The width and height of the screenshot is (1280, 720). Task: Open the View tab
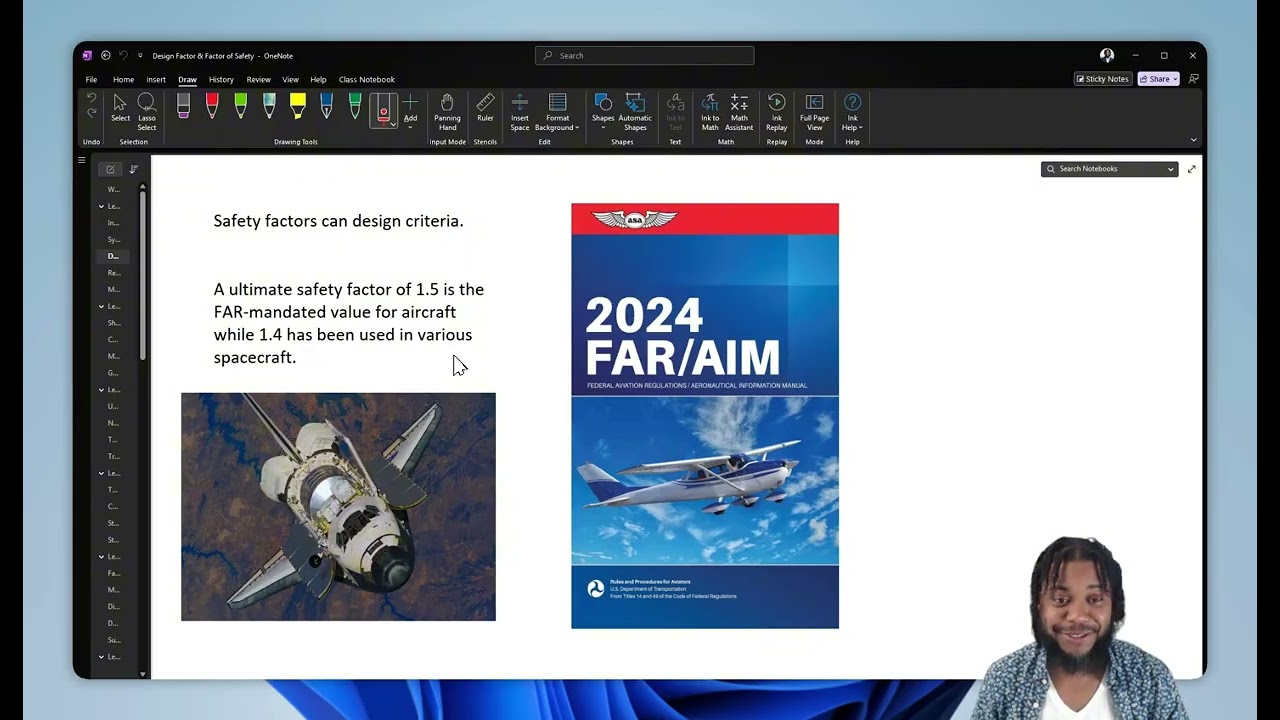[x=290, y=79]
